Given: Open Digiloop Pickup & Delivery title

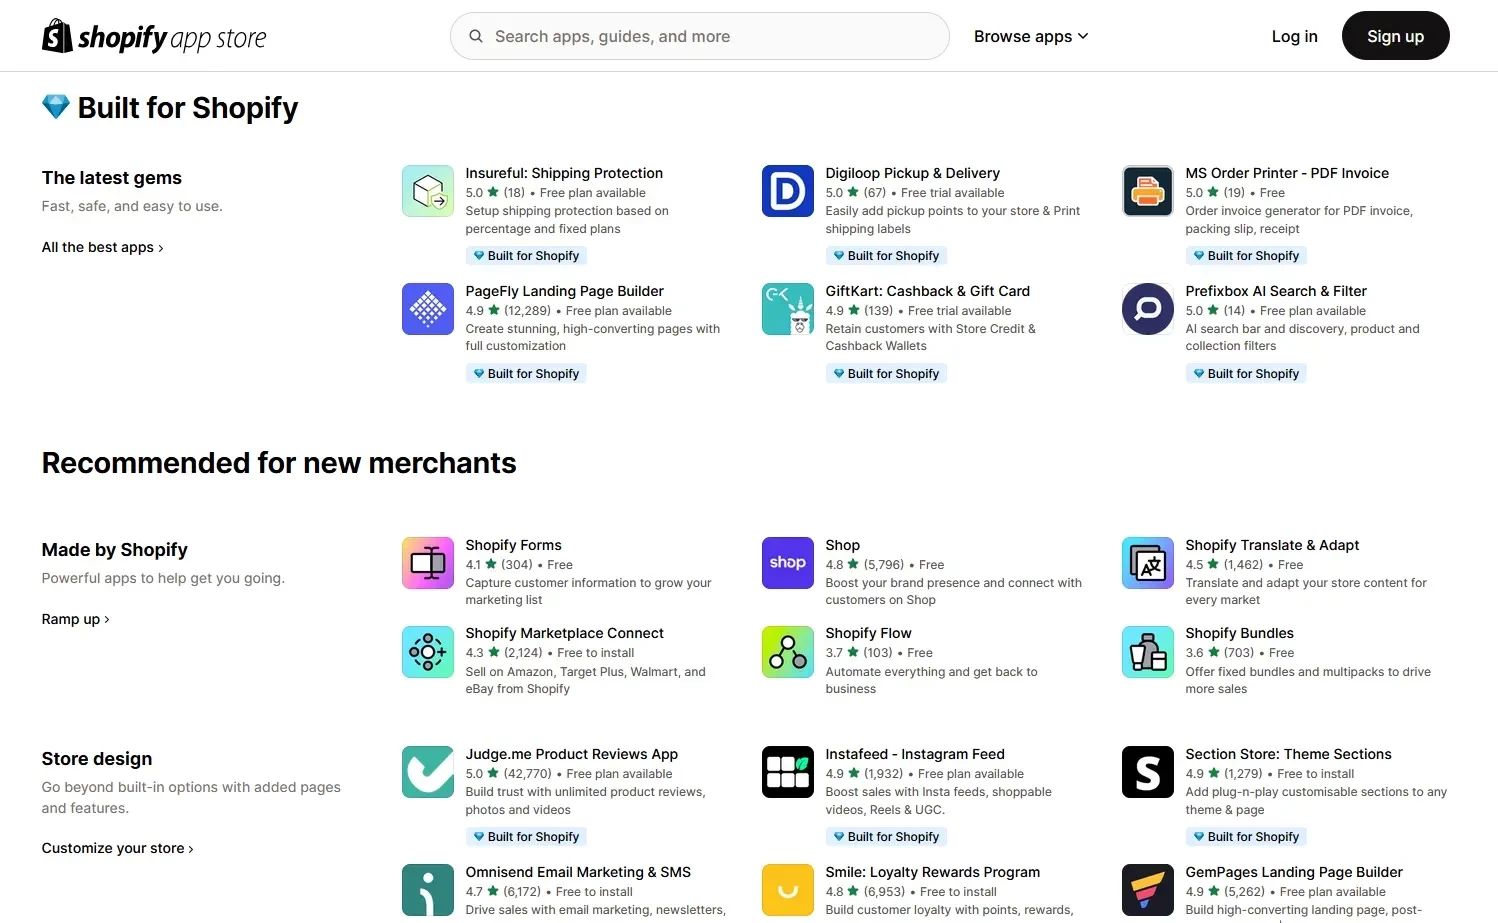Looking at the screenshot, I should point(912,173).
